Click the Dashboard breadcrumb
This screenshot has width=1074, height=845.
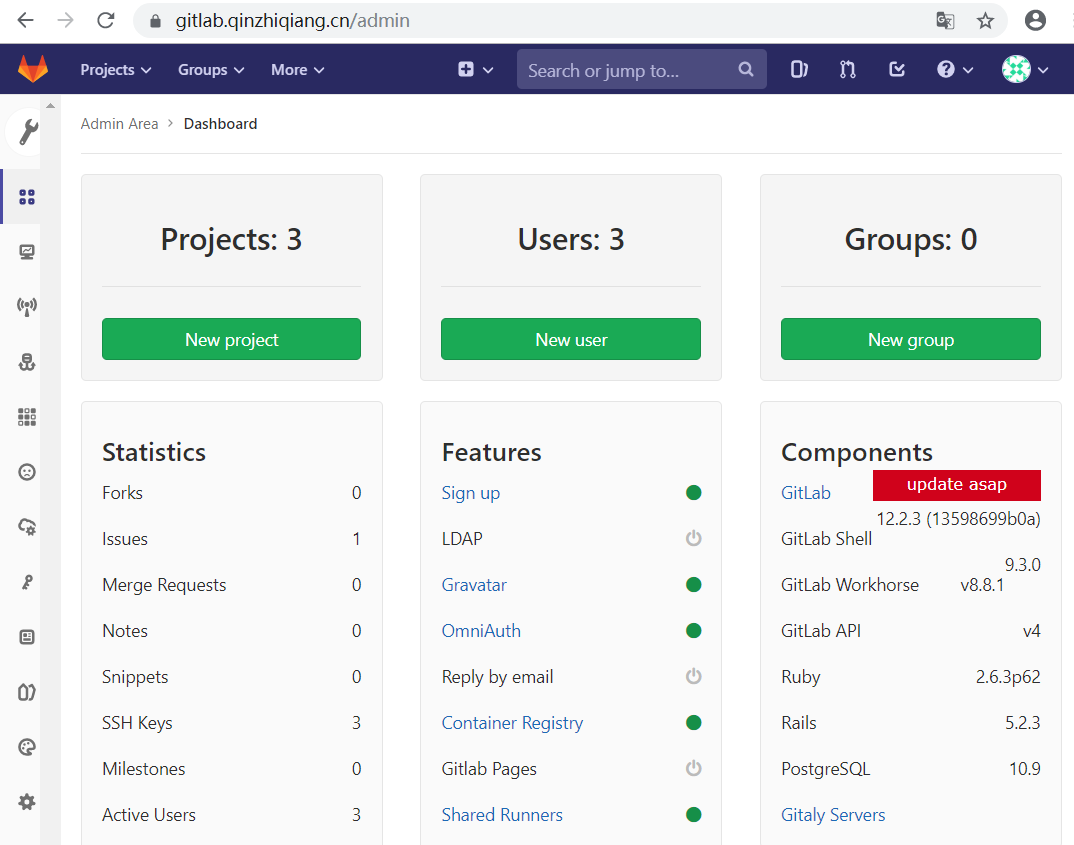[x=221, y=124]
